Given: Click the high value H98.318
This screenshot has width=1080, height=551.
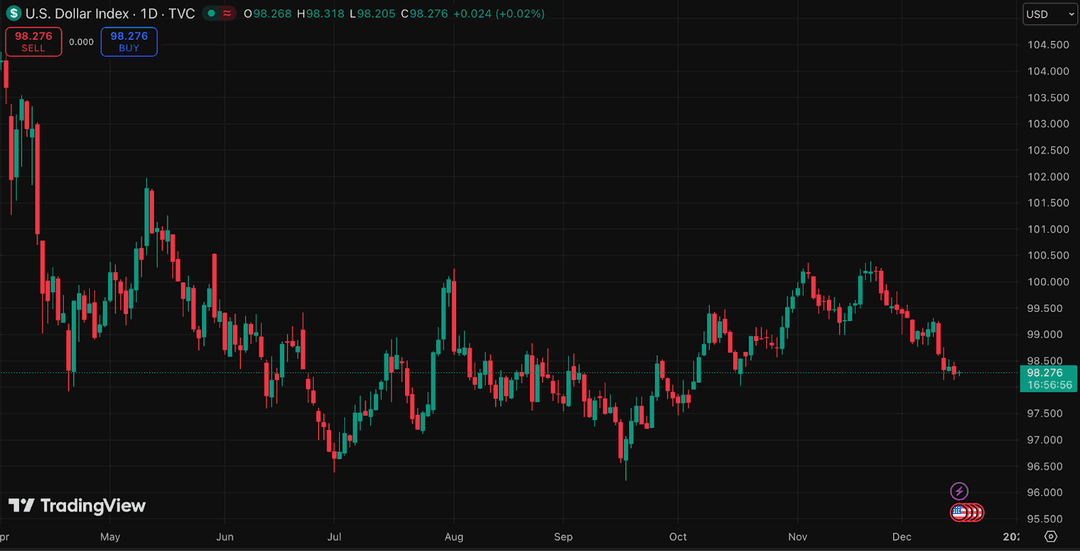Looking at the screenshot, I should [320, 14].
